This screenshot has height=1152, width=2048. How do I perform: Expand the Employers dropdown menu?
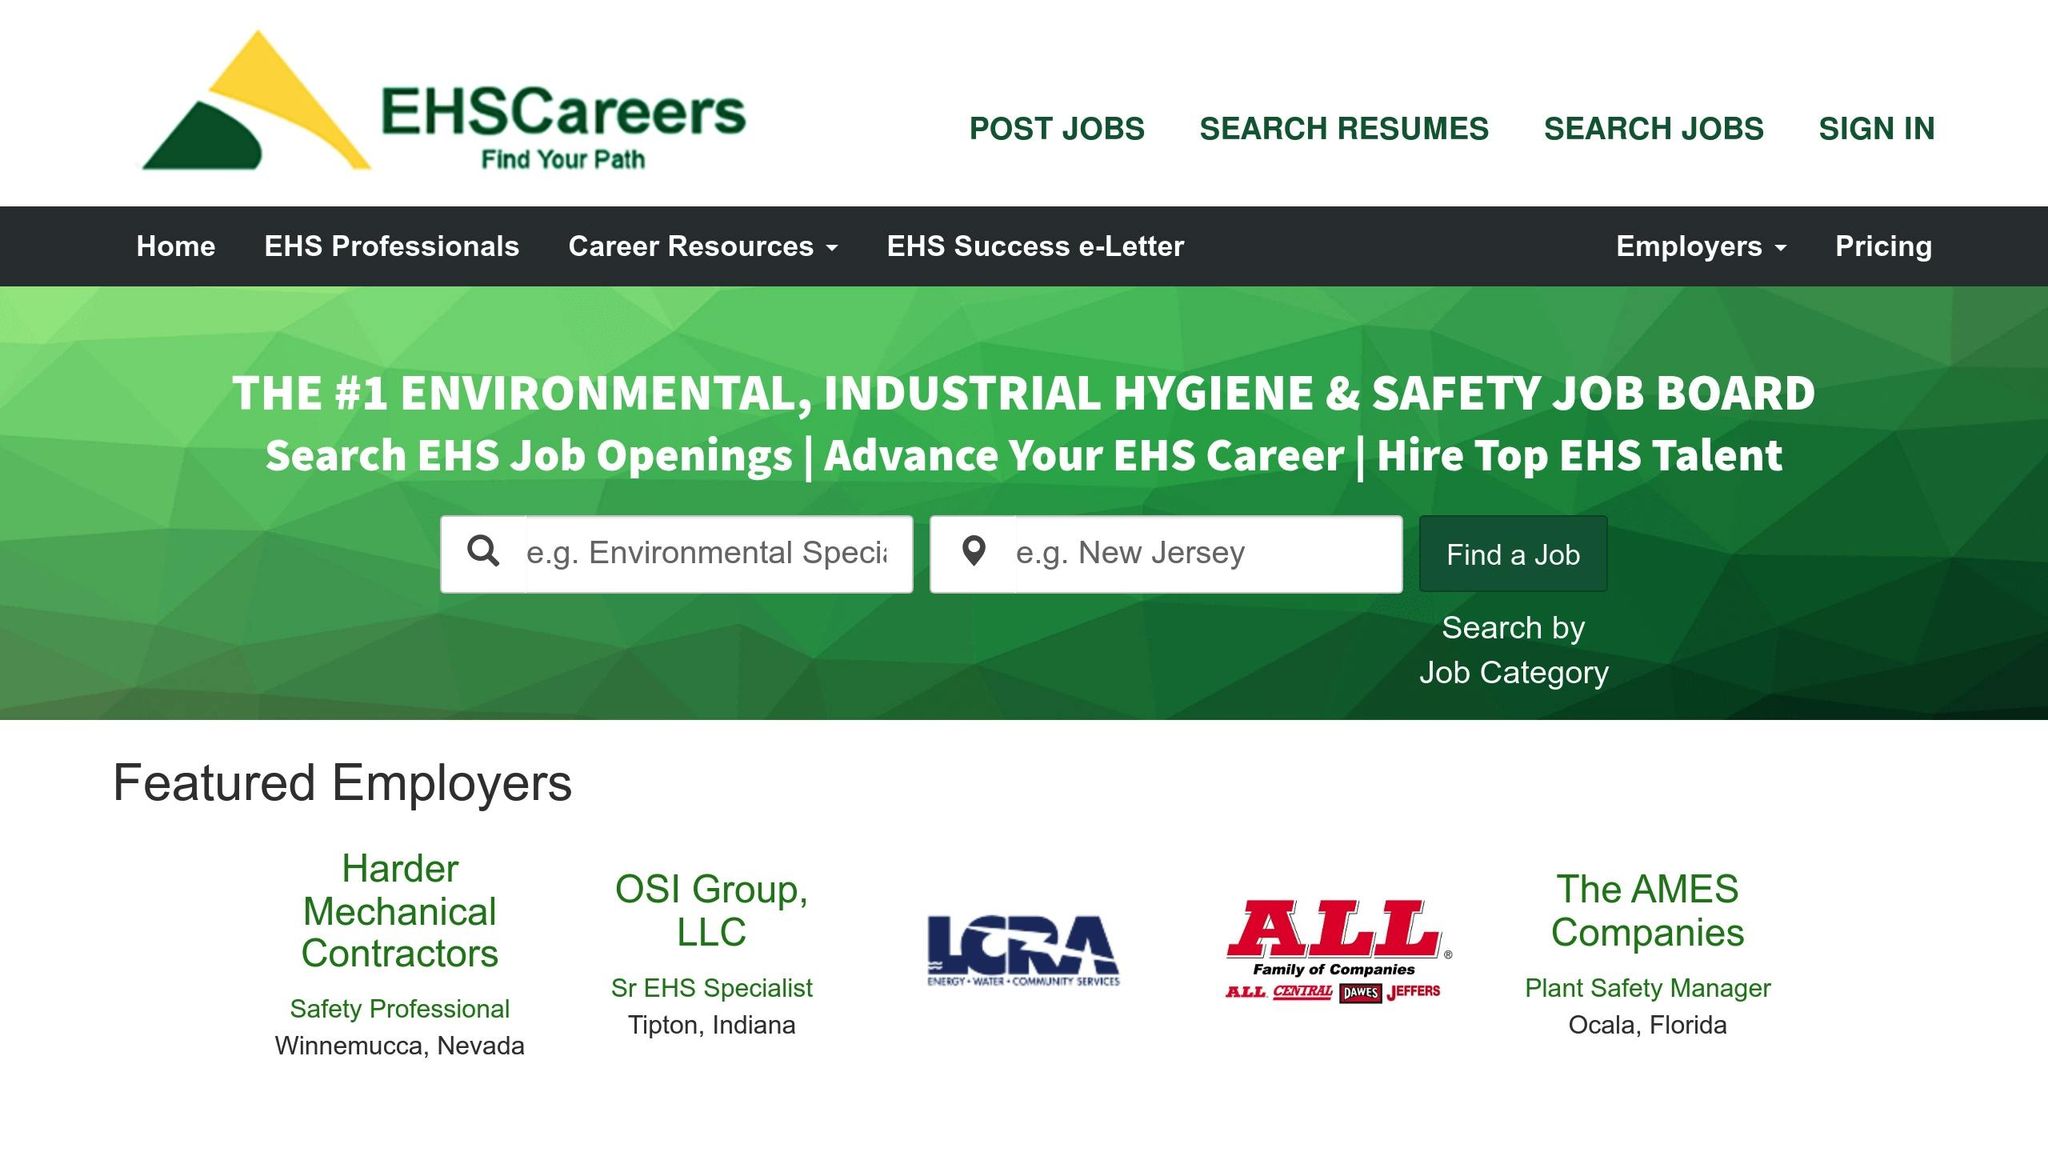[1701, 246]
